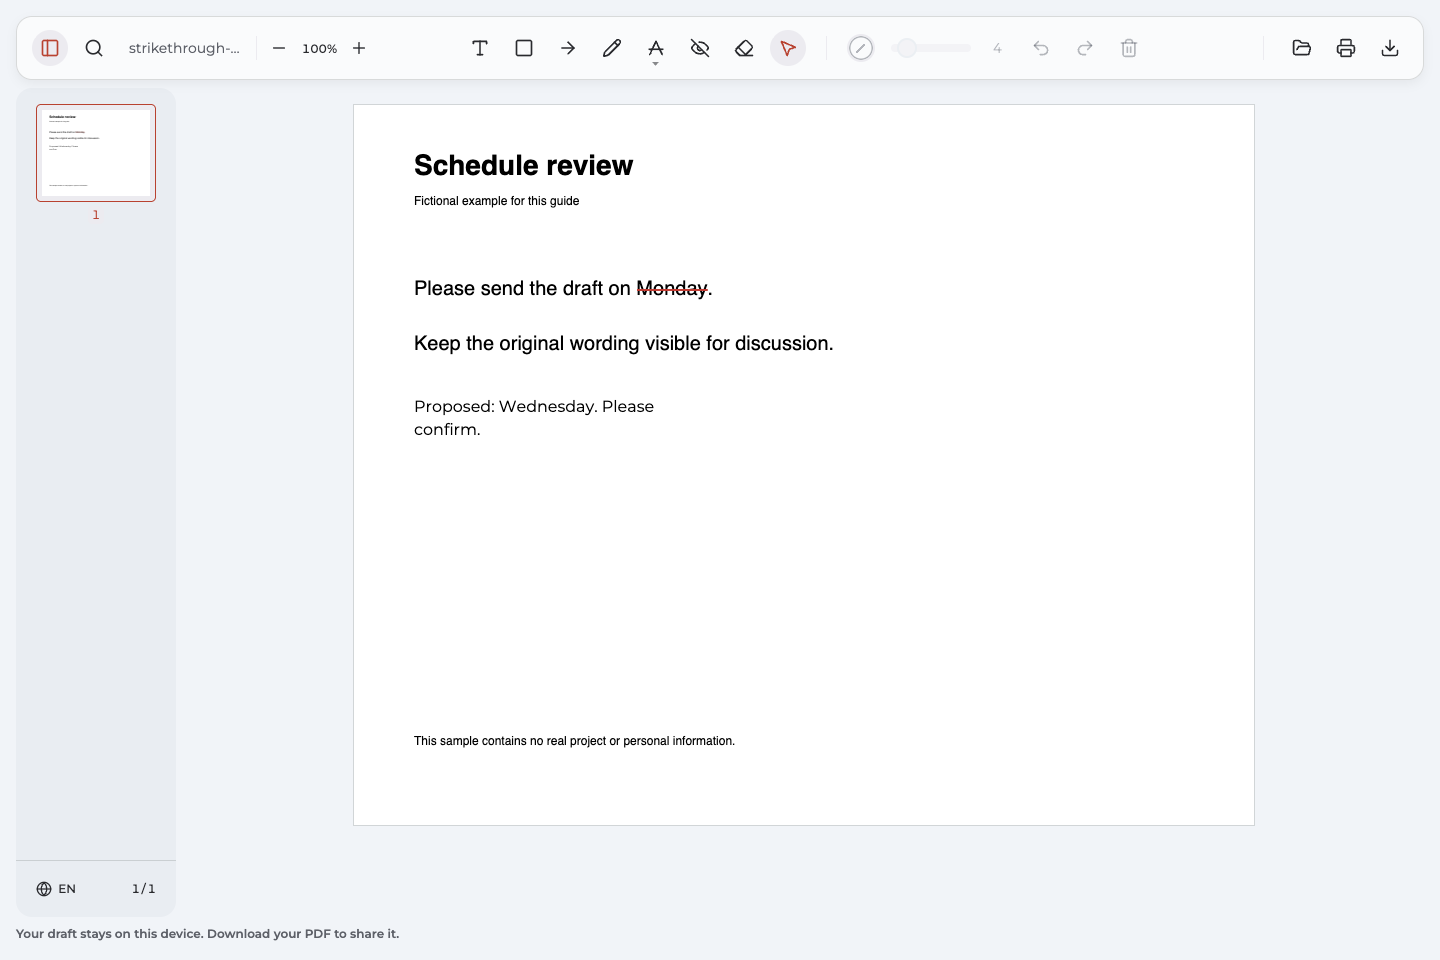1440x960 pixels.
Task: Undo the last action
Action: 1041,48
